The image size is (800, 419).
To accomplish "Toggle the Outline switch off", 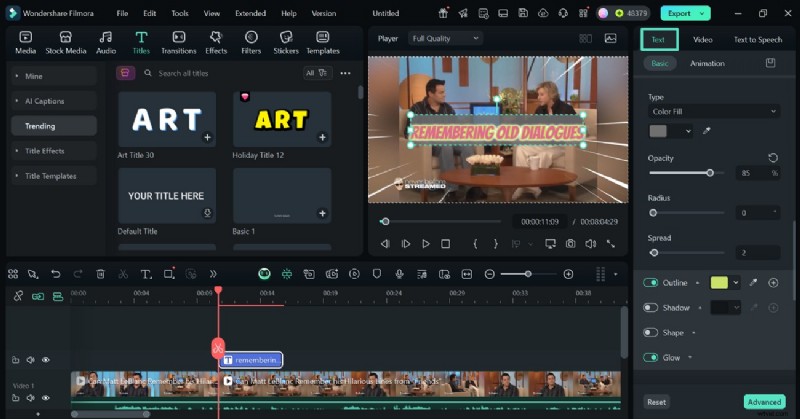I will (x=651, y=283).
